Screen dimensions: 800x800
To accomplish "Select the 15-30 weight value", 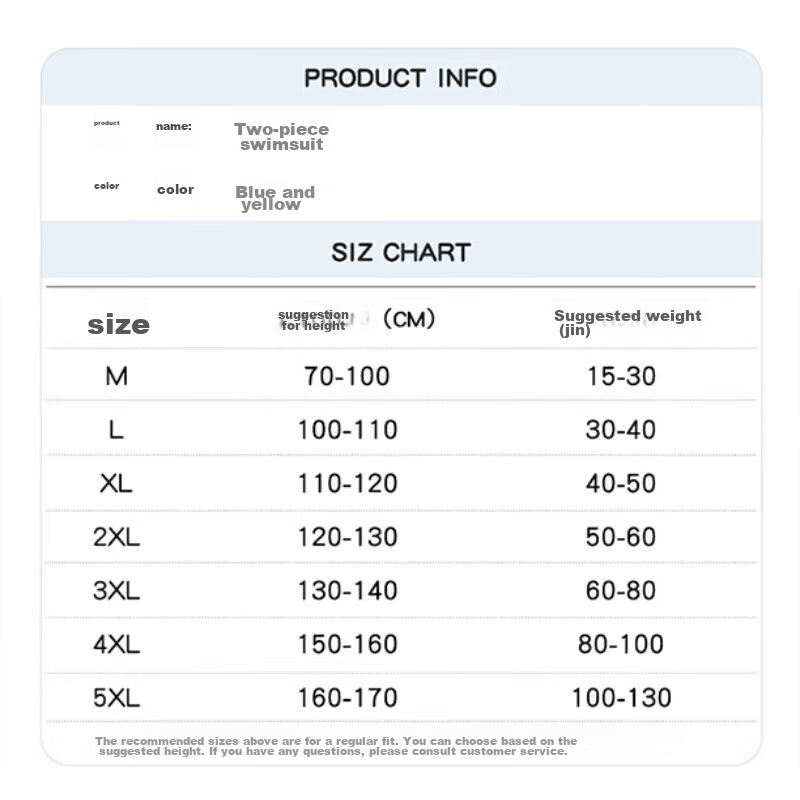I will click(621, 377).
